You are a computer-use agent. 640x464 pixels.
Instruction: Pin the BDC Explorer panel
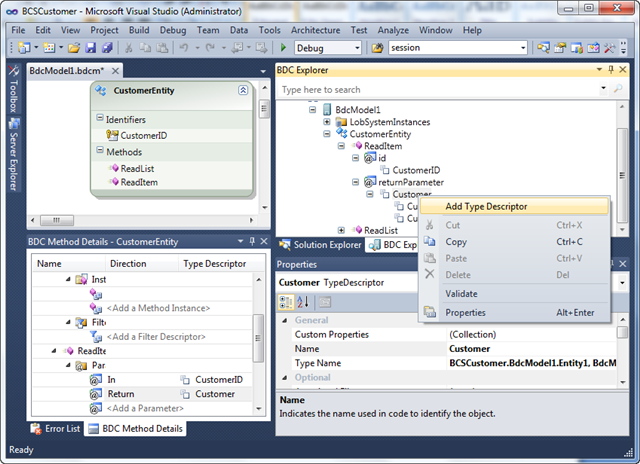tap(611, 70)
